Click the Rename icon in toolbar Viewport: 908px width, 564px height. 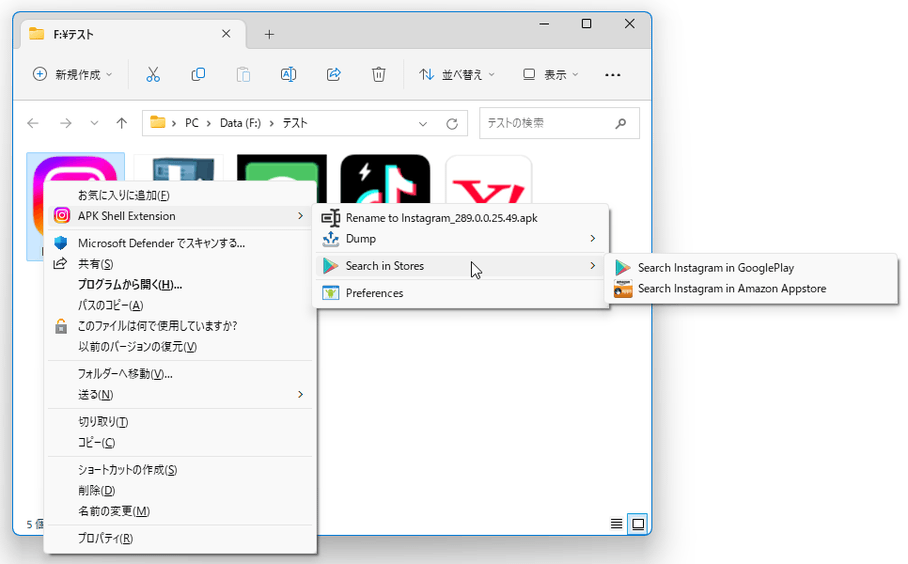pos(288,75)
